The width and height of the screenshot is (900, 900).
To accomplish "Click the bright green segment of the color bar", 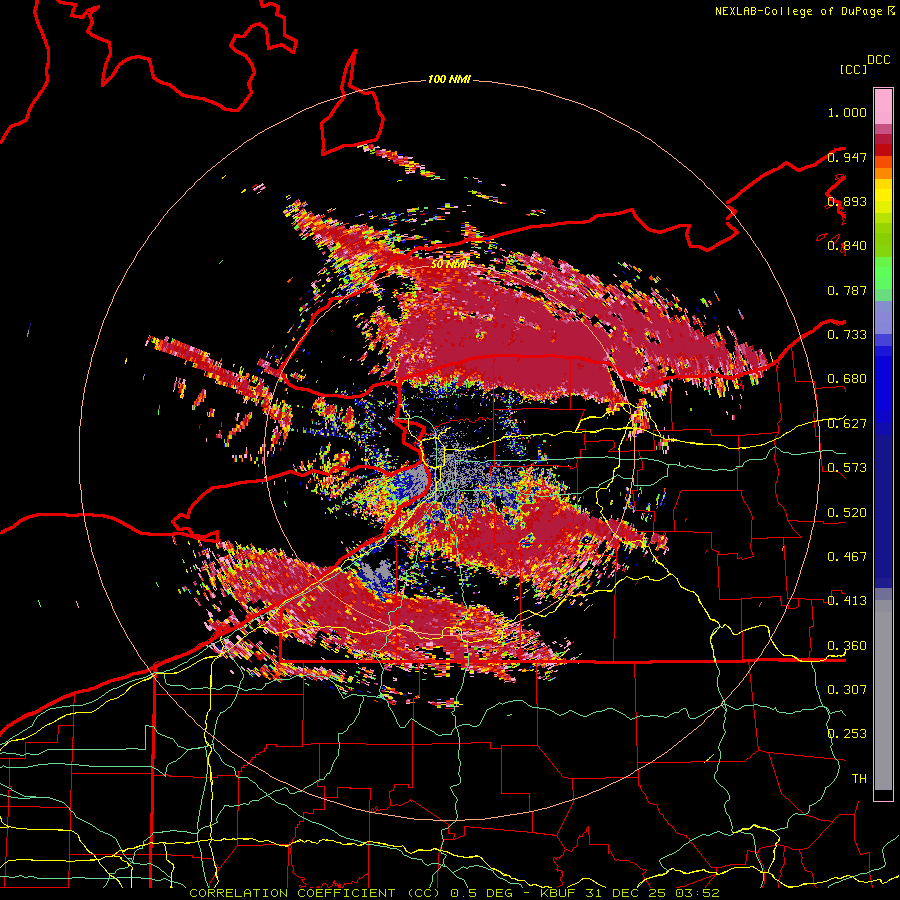I will [x=883, y=273].
